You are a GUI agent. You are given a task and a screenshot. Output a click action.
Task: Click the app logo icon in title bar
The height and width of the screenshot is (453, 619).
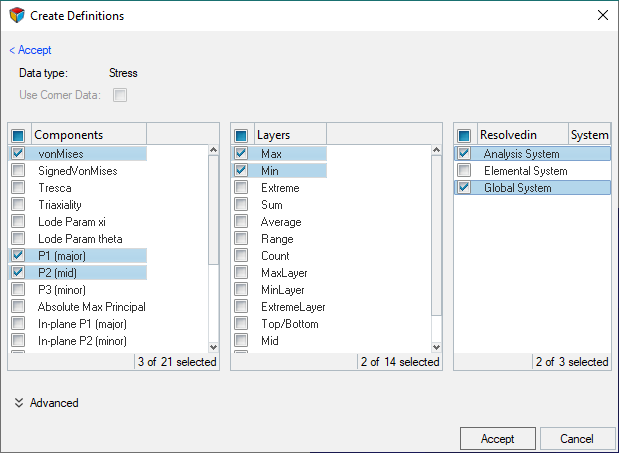[x=15, y=15]
